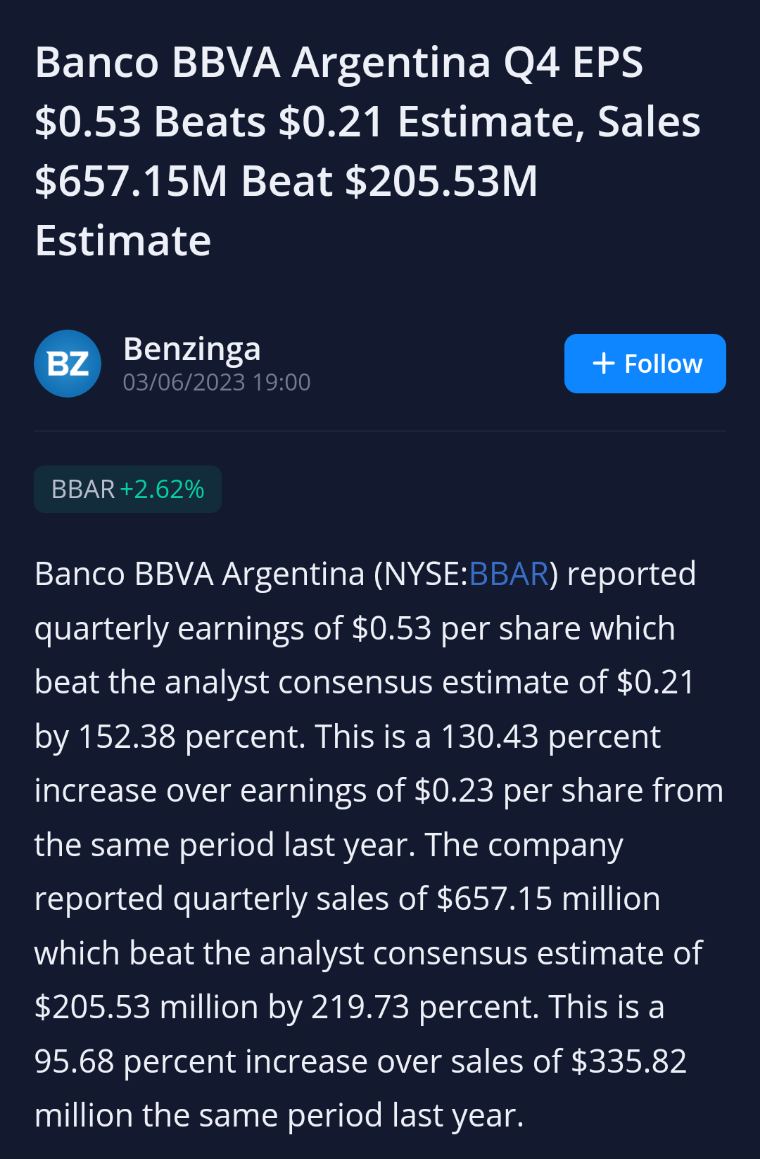Click the plus icon on Follow

coord(603,363)
